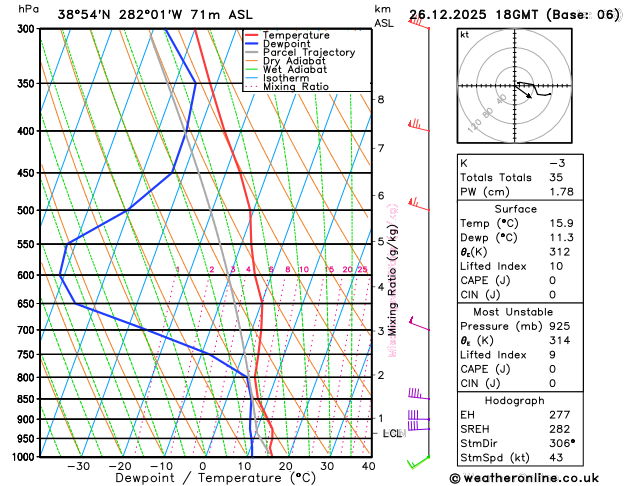Click the km ASL axis label
Screen dimensions: 629x486
384,16
